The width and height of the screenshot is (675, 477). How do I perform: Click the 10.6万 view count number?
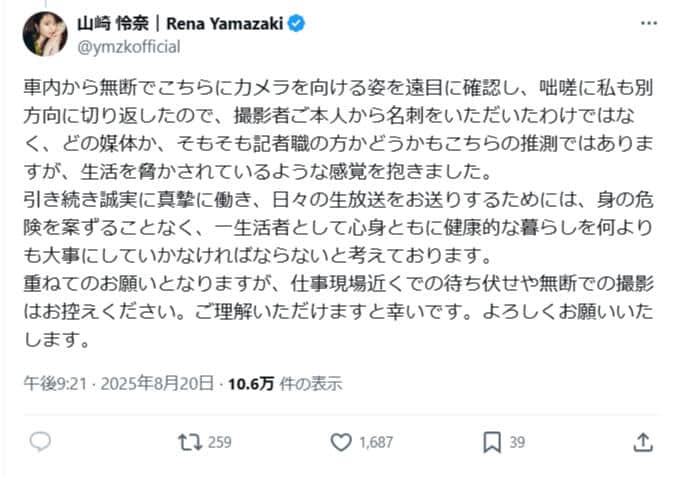click(x=252, y=382)
